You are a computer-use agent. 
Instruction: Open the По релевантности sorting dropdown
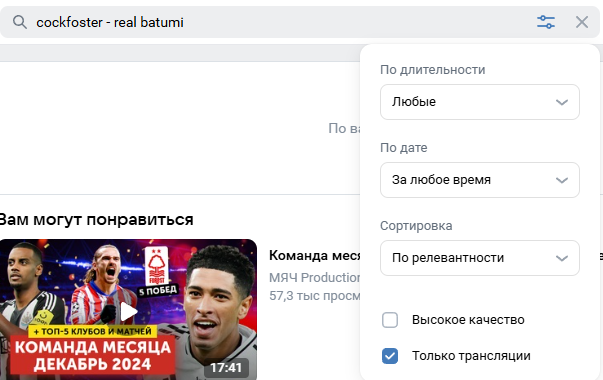(x=480, y=258)
